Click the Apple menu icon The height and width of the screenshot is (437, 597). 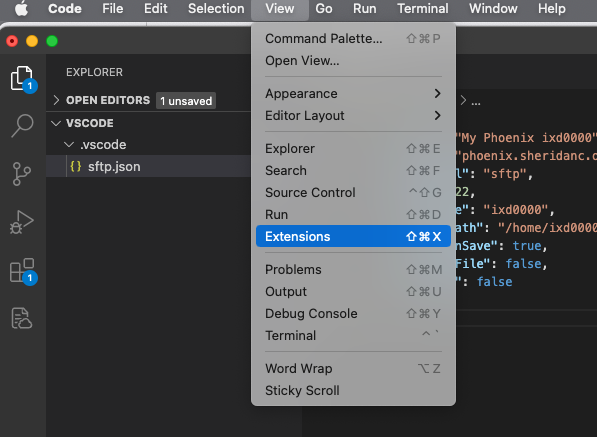click(21, 8)
